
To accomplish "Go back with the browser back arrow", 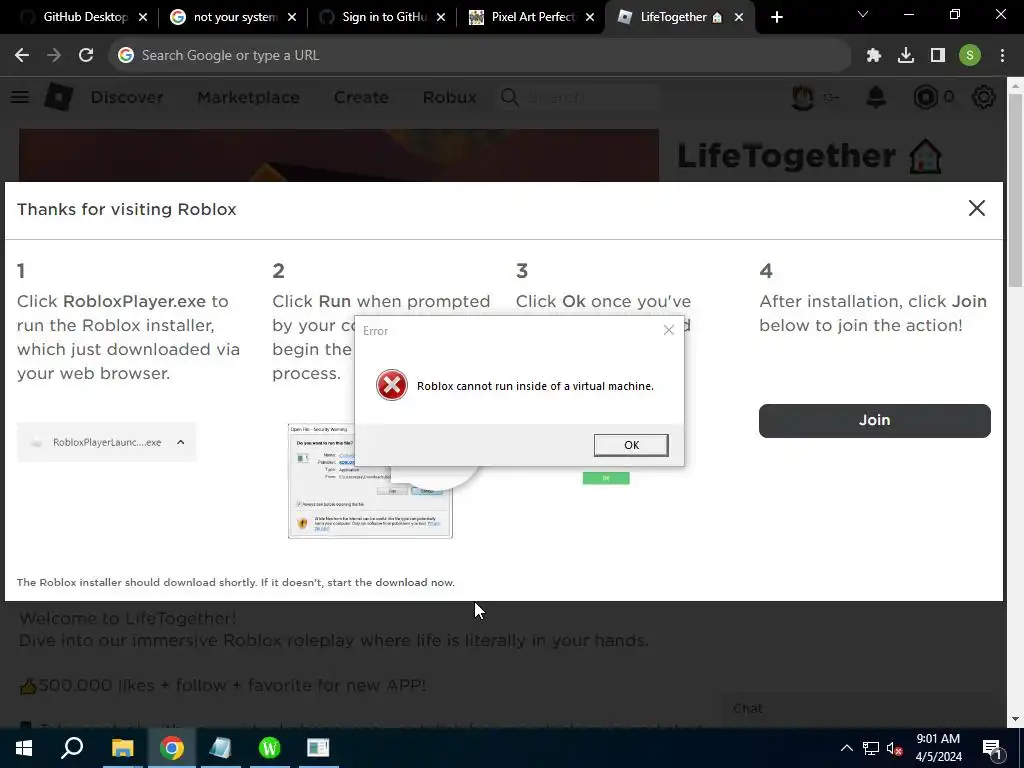I will 22,56.
